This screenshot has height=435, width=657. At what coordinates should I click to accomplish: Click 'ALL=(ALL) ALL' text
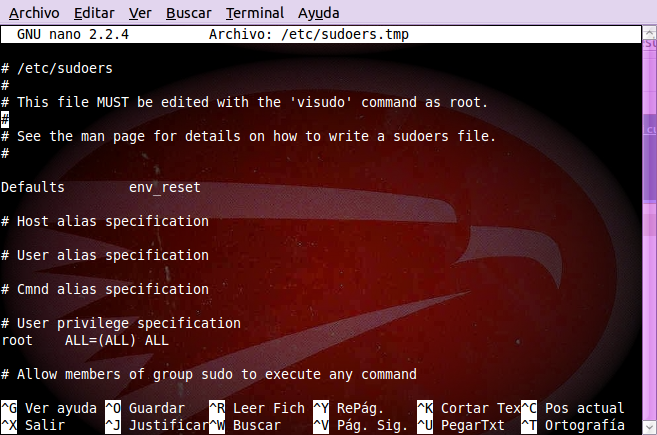117,340
